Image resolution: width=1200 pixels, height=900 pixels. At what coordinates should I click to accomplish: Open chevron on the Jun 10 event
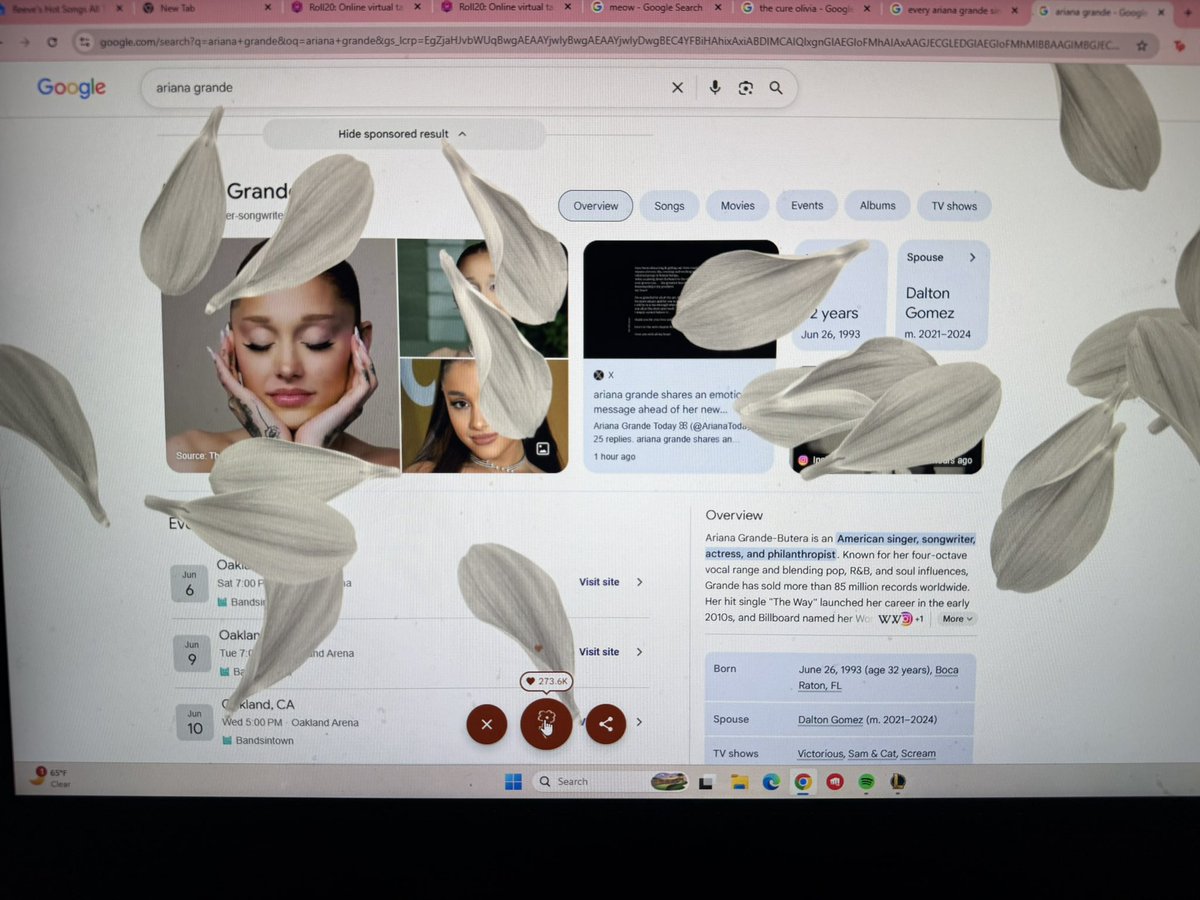[639, 722]
